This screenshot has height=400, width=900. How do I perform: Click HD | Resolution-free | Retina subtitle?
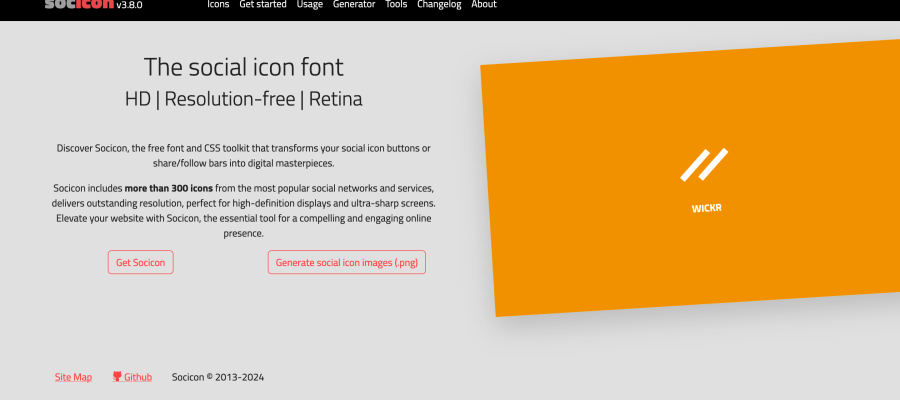click(x=243, y=99)
